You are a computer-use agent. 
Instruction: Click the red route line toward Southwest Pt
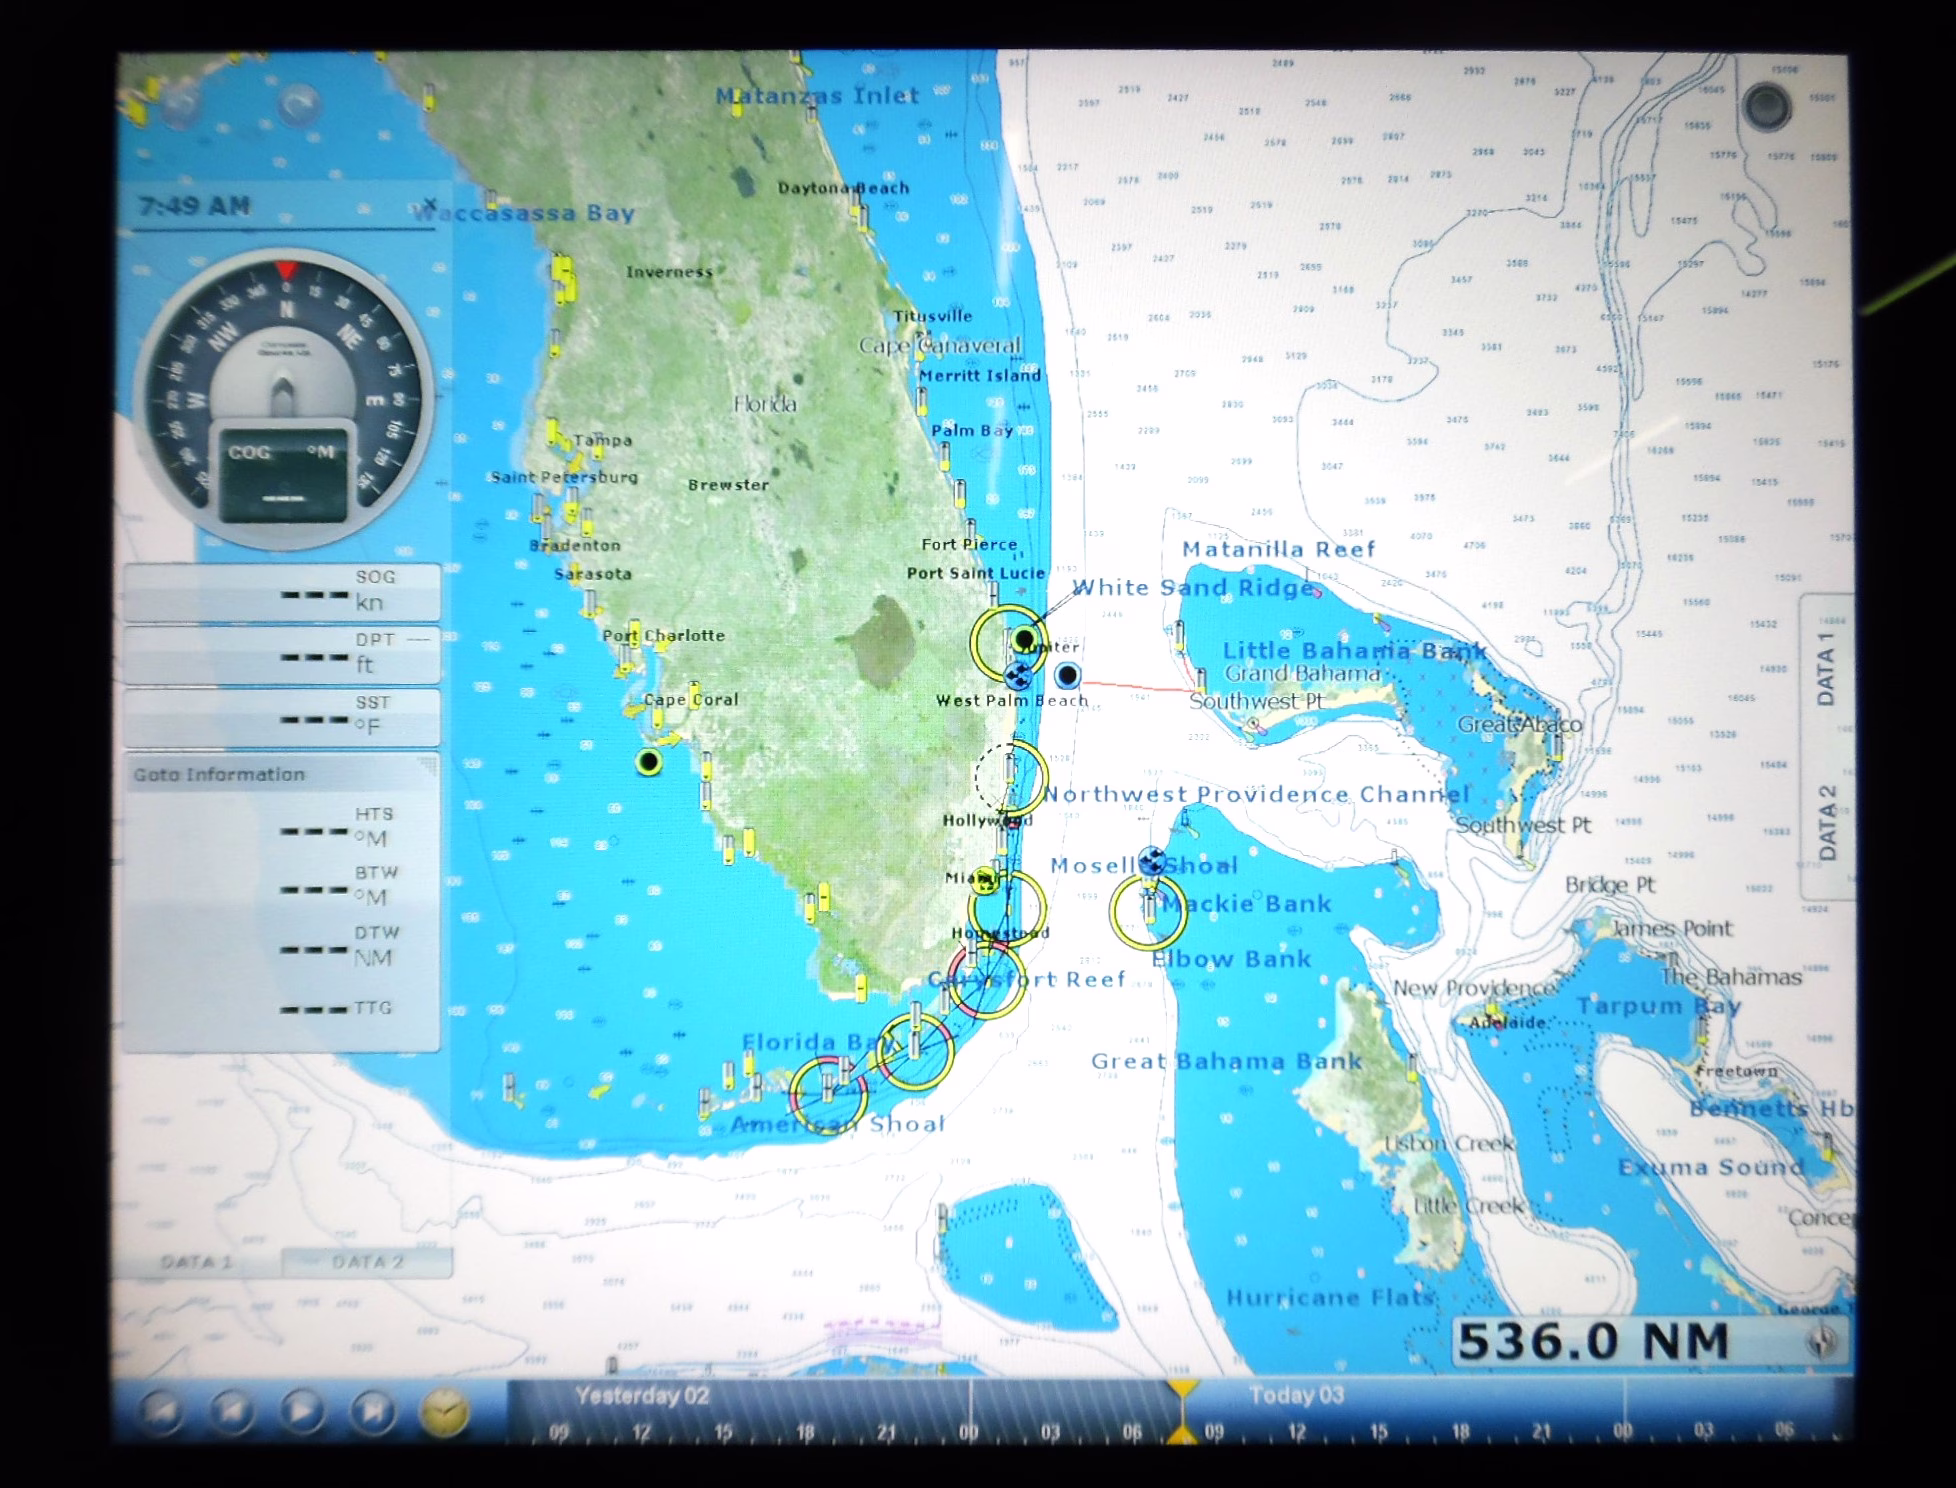pos(1140,687)
